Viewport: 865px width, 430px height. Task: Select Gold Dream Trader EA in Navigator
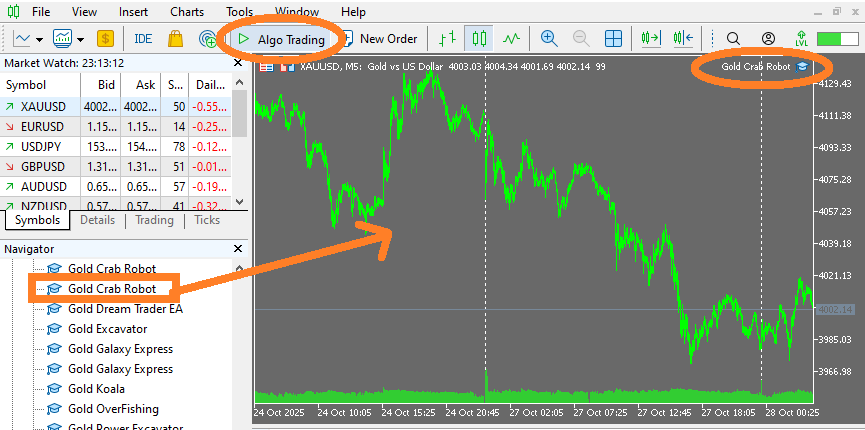tap(125, 309)
